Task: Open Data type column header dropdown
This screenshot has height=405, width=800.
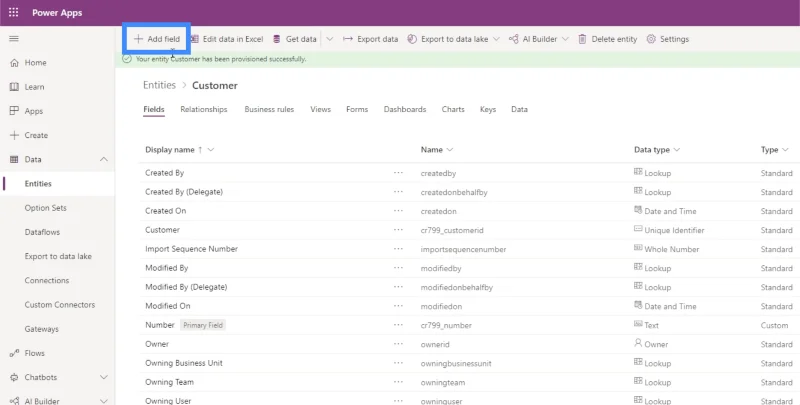Action: [x=677, y=150]
